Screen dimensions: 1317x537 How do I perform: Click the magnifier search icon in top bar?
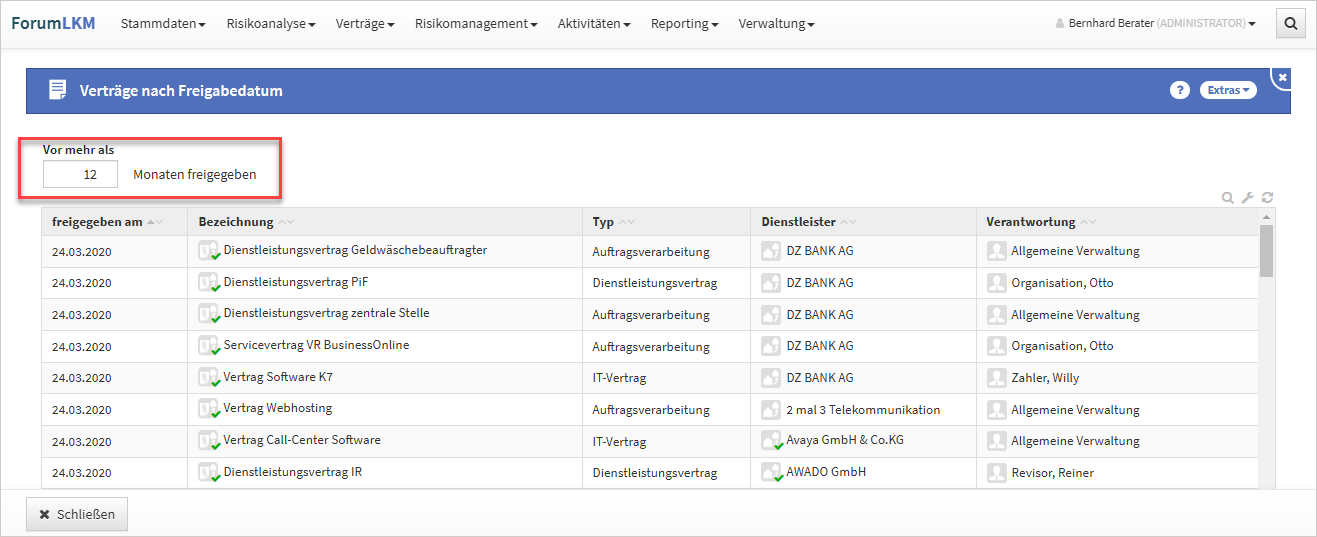[x=1291, y=24]
